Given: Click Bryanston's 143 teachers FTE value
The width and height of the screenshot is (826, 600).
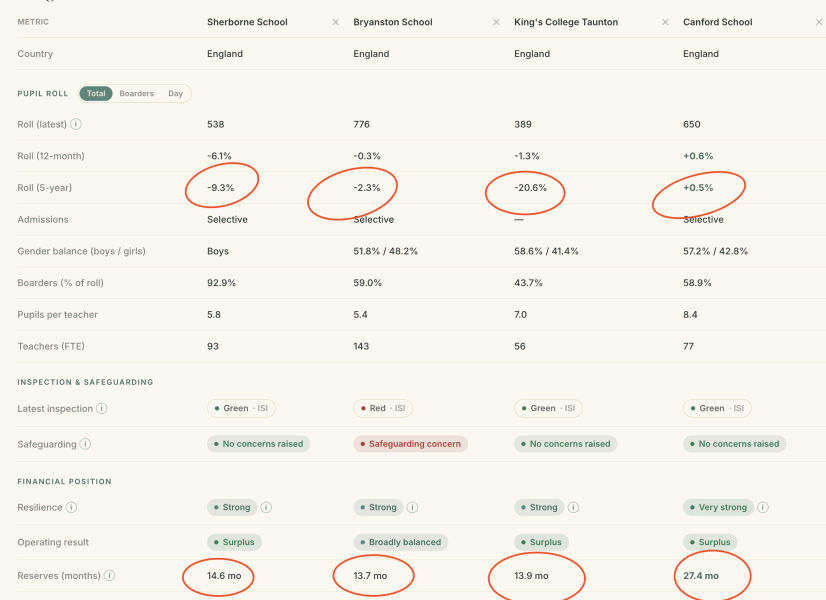Looking at the screenshot, I should click(361, 346).
